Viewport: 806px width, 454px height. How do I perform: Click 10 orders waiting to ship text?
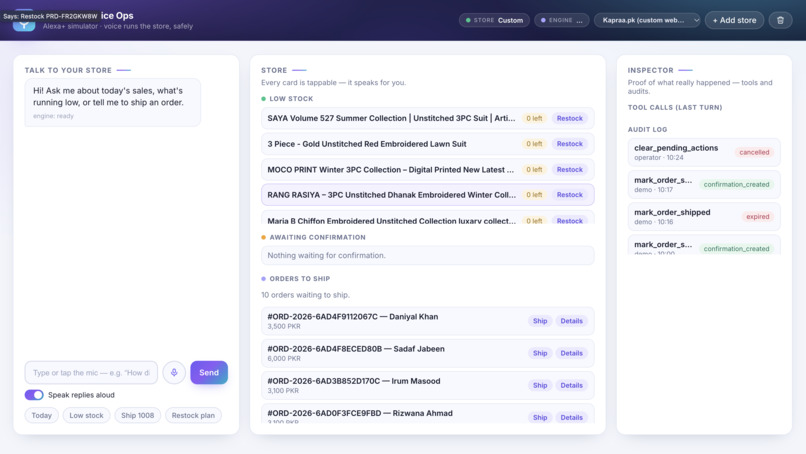305,295
